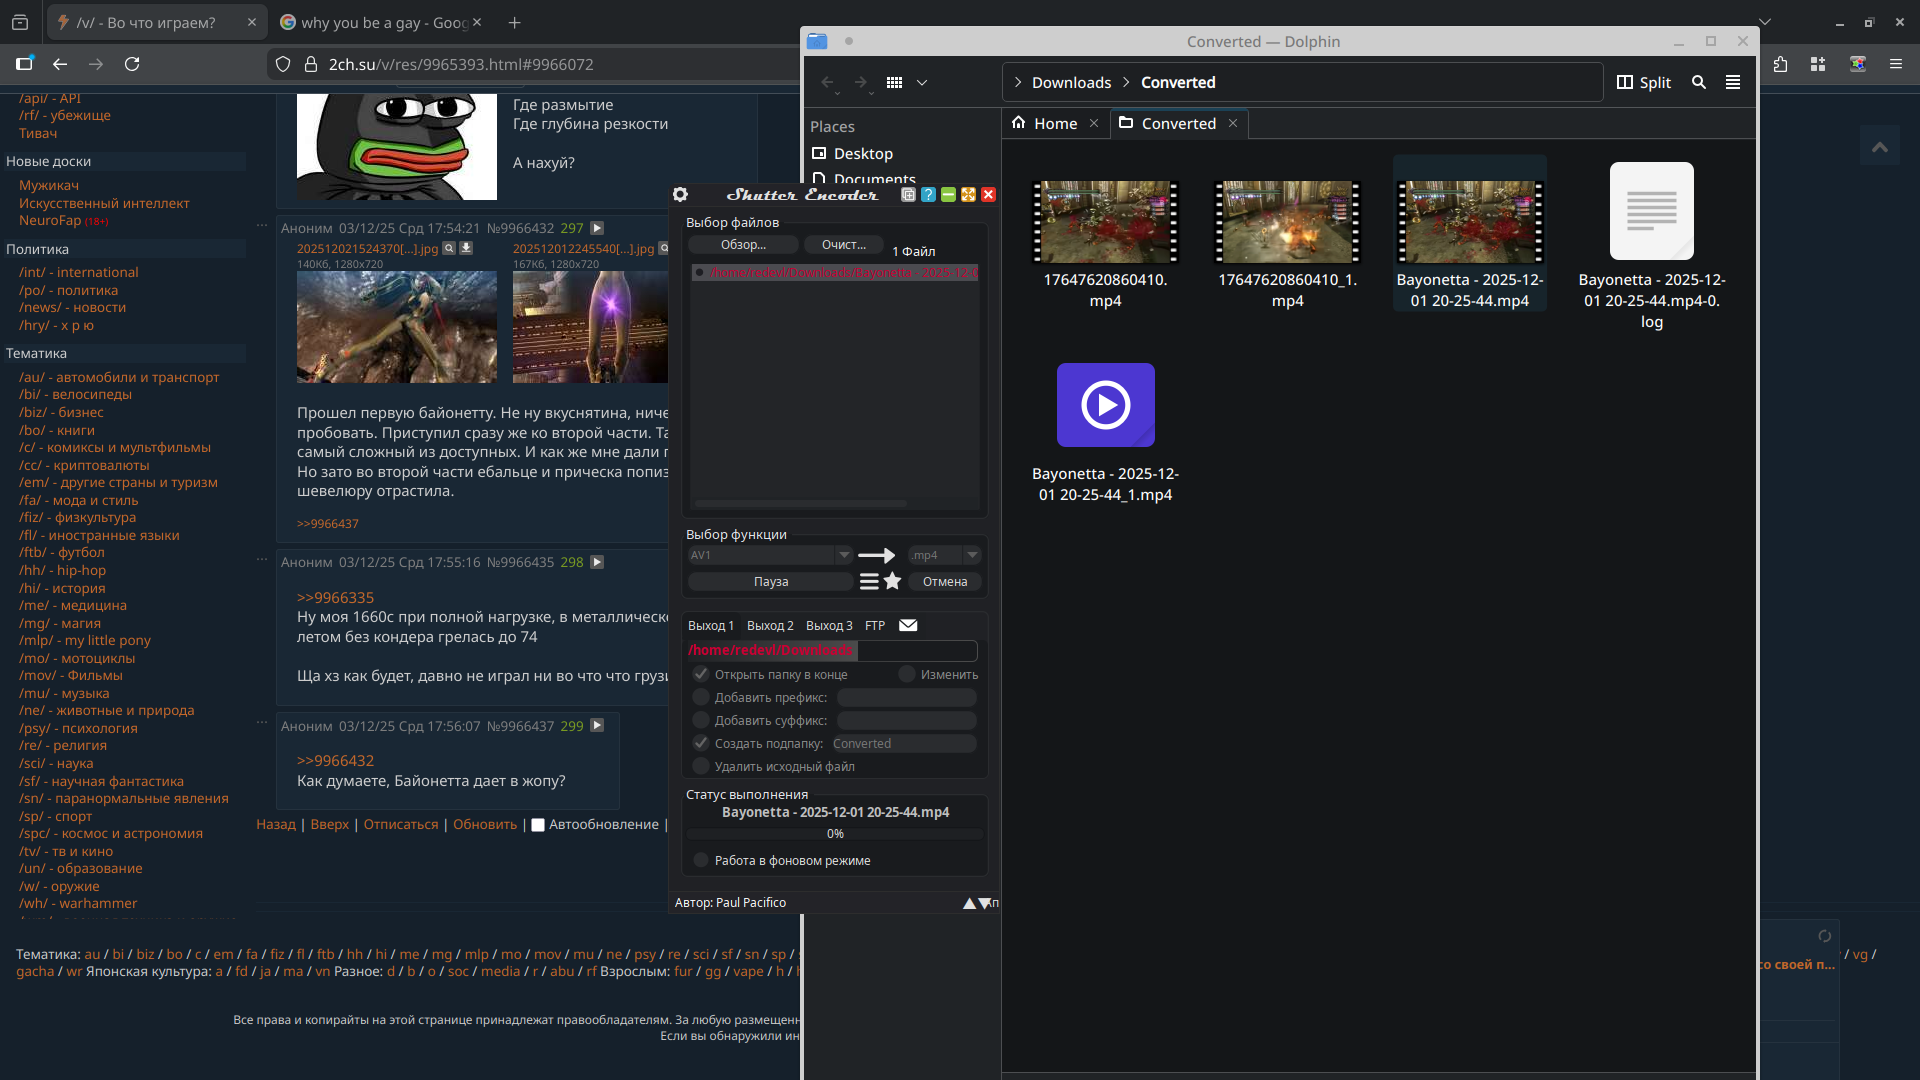Screen dimensions: 1920x1080
Task: Enable 'Работа в фоновом режиме' option
Action: pyautogui.click(x=701, y=860)
